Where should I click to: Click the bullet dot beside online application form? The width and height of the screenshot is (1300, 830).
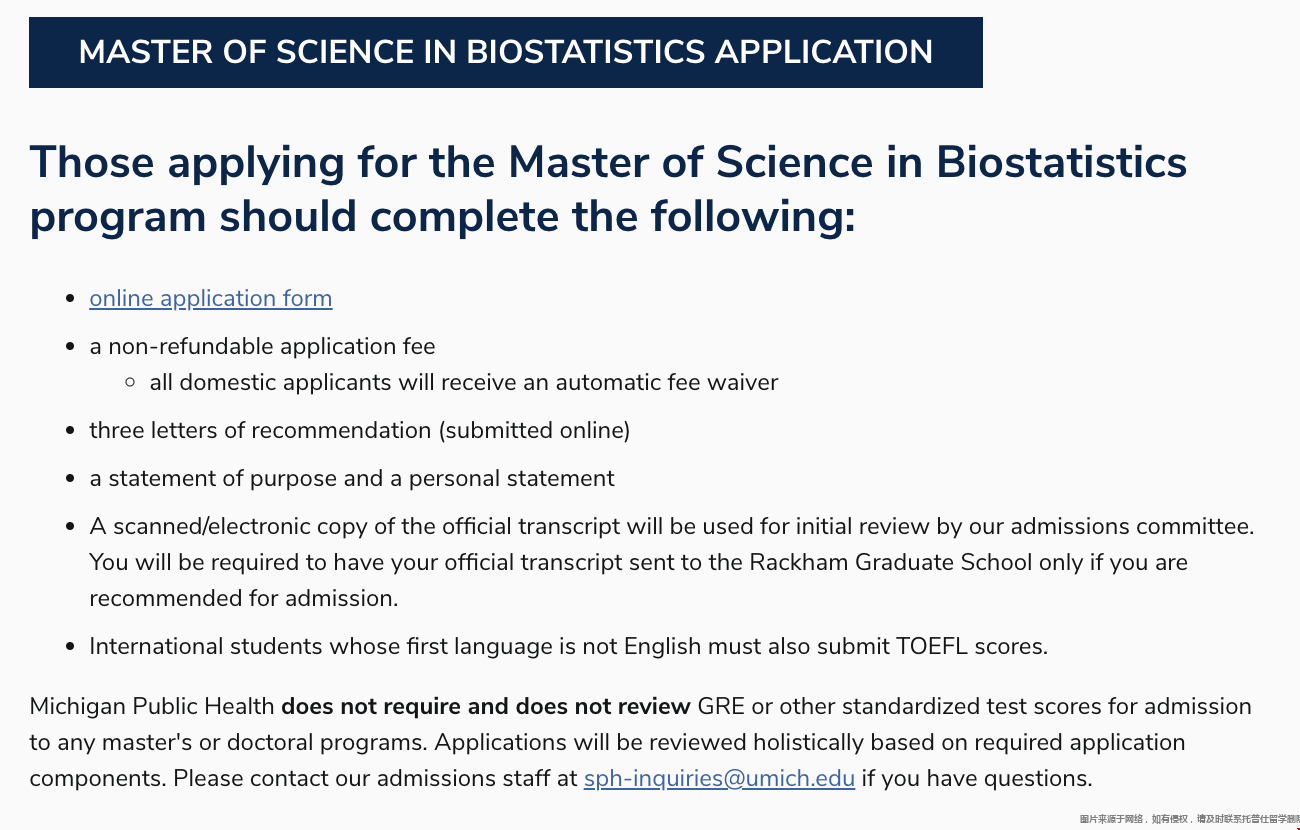70,299
